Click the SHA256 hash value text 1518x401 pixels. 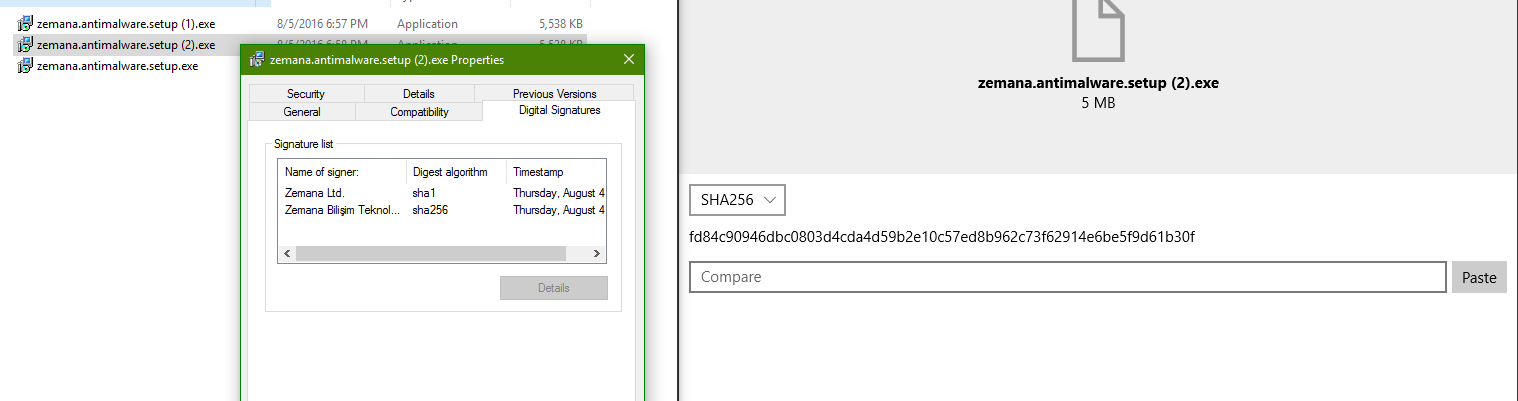942,237
